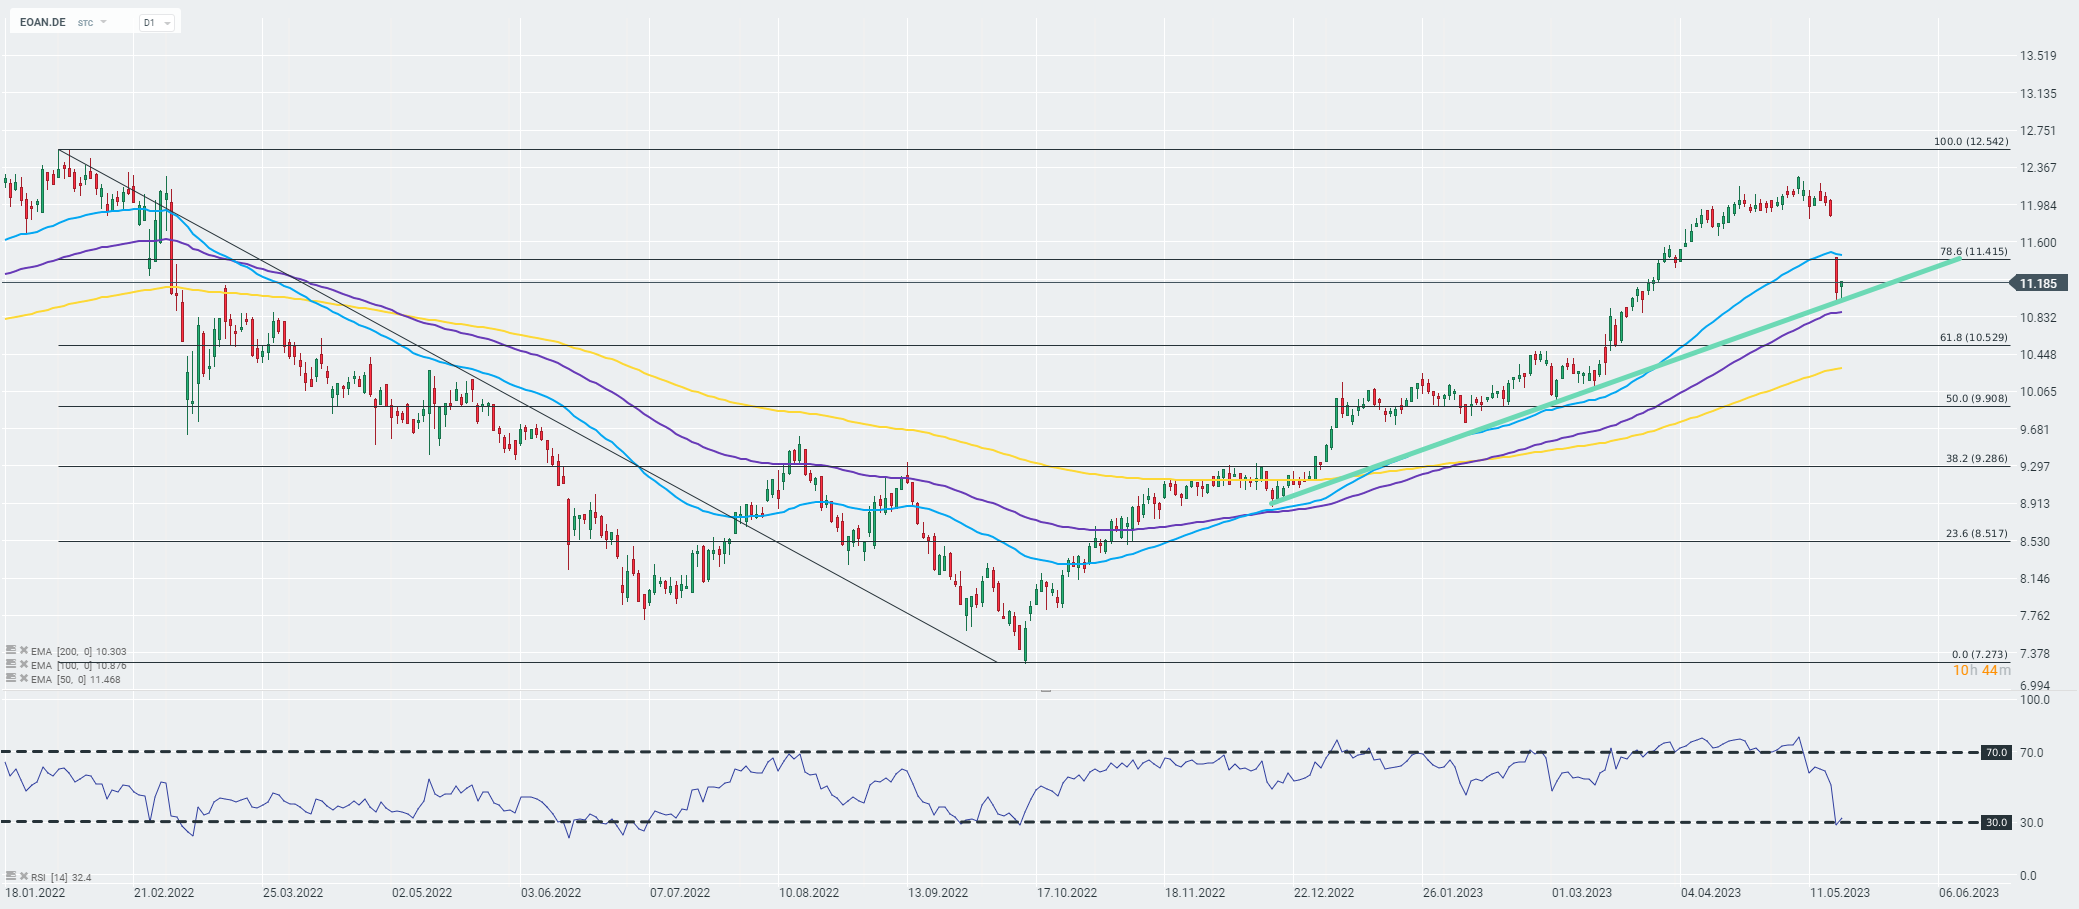
Task: Remove the RSI 14 indicator
Action: pos(23,876)
